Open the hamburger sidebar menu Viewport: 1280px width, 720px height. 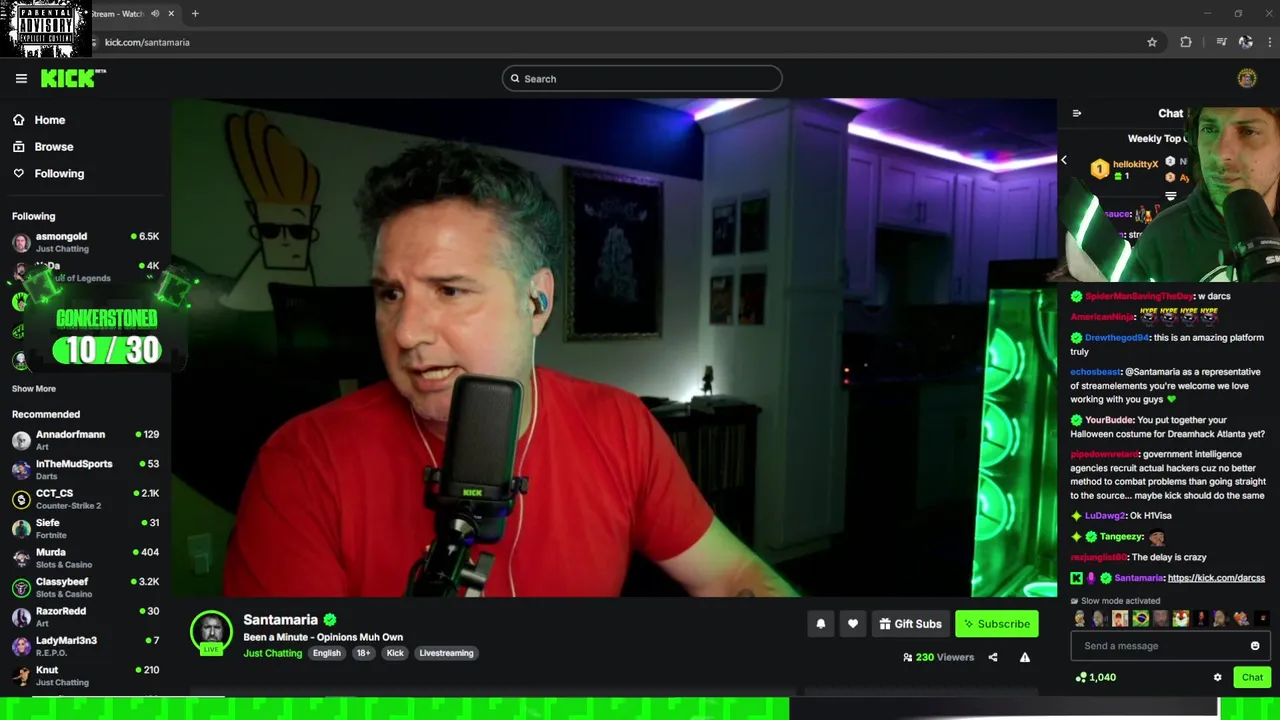click(21, 78)
